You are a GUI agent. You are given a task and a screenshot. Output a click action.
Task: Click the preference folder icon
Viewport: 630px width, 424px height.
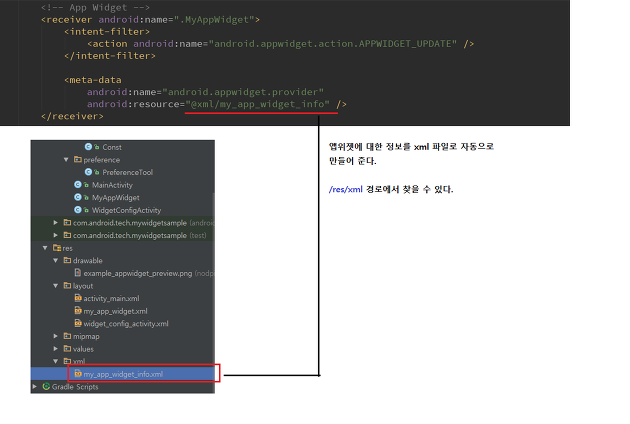pos(78,160)
